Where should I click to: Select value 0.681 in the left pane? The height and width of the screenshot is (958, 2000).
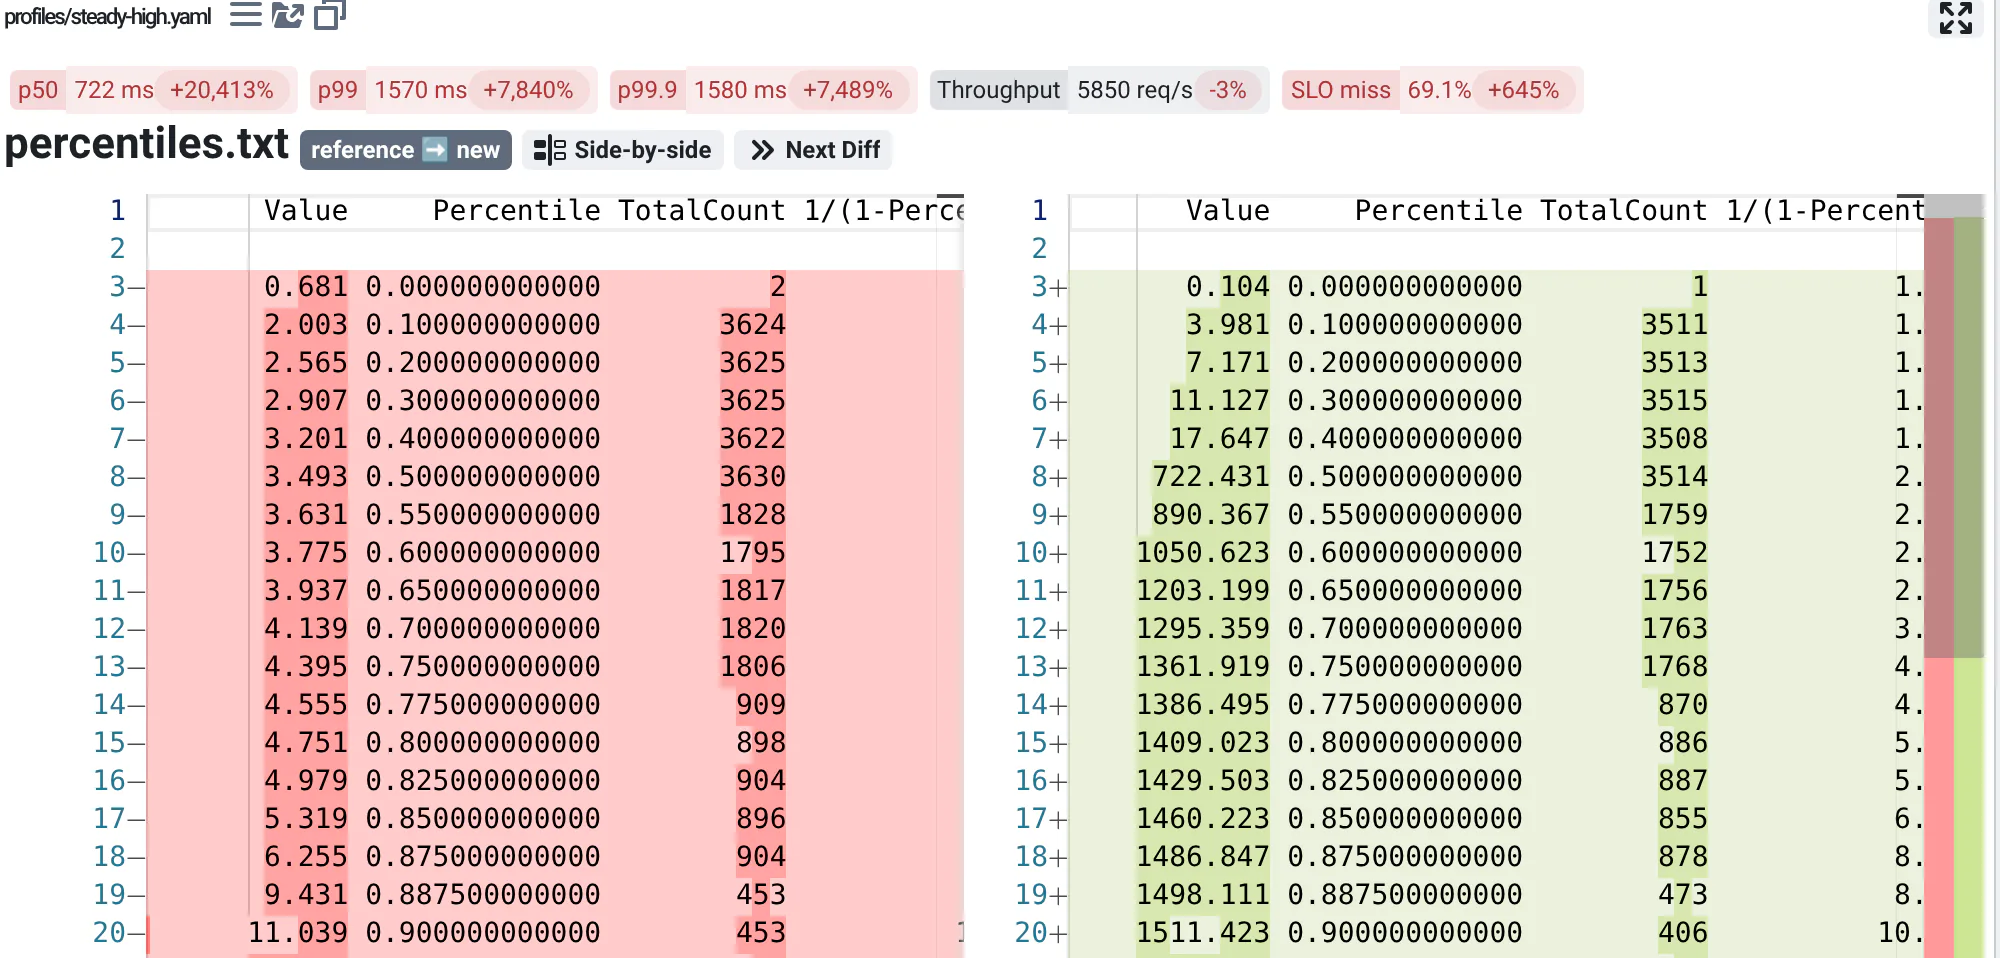coord(306,287)
